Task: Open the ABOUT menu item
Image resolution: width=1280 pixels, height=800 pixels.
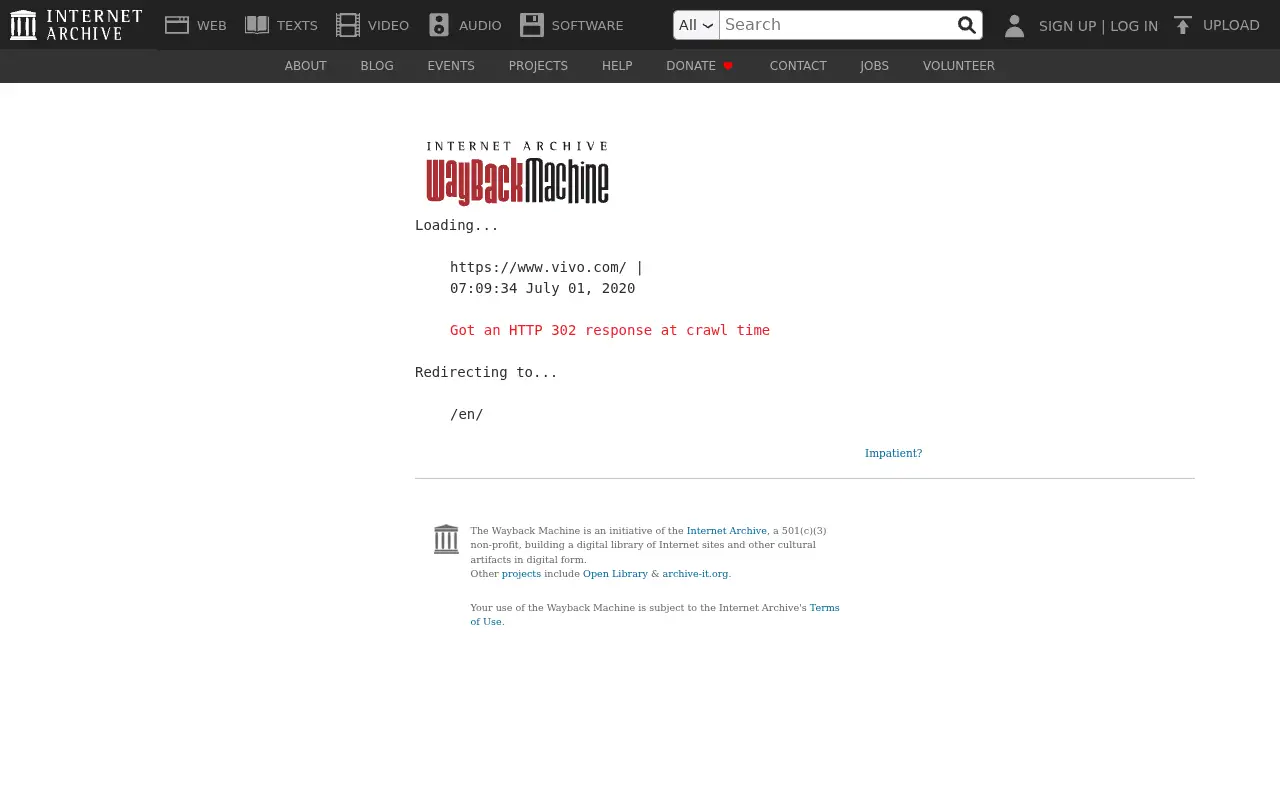Action: (x=305, y=66)
